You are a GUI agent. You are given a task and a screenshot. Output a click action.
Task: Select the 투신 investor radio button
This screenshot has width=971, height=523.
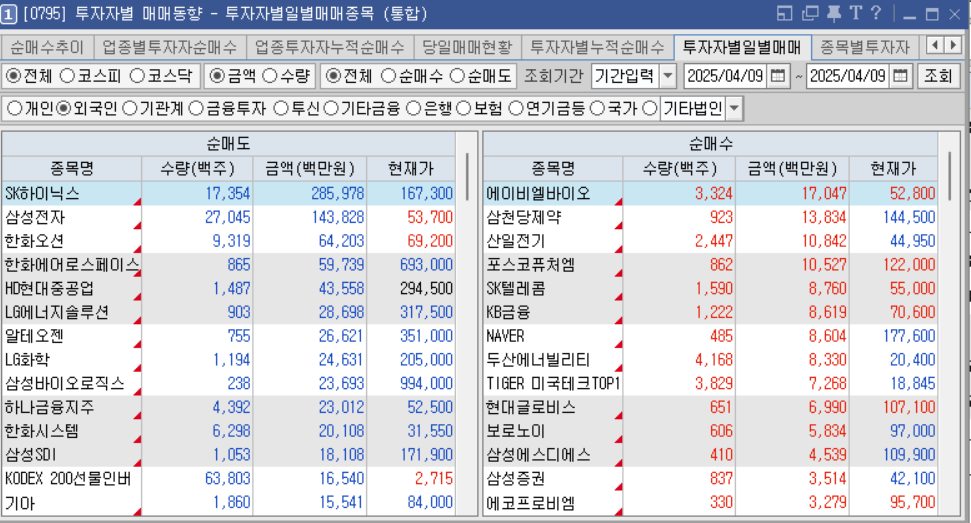tap(281, 109)
